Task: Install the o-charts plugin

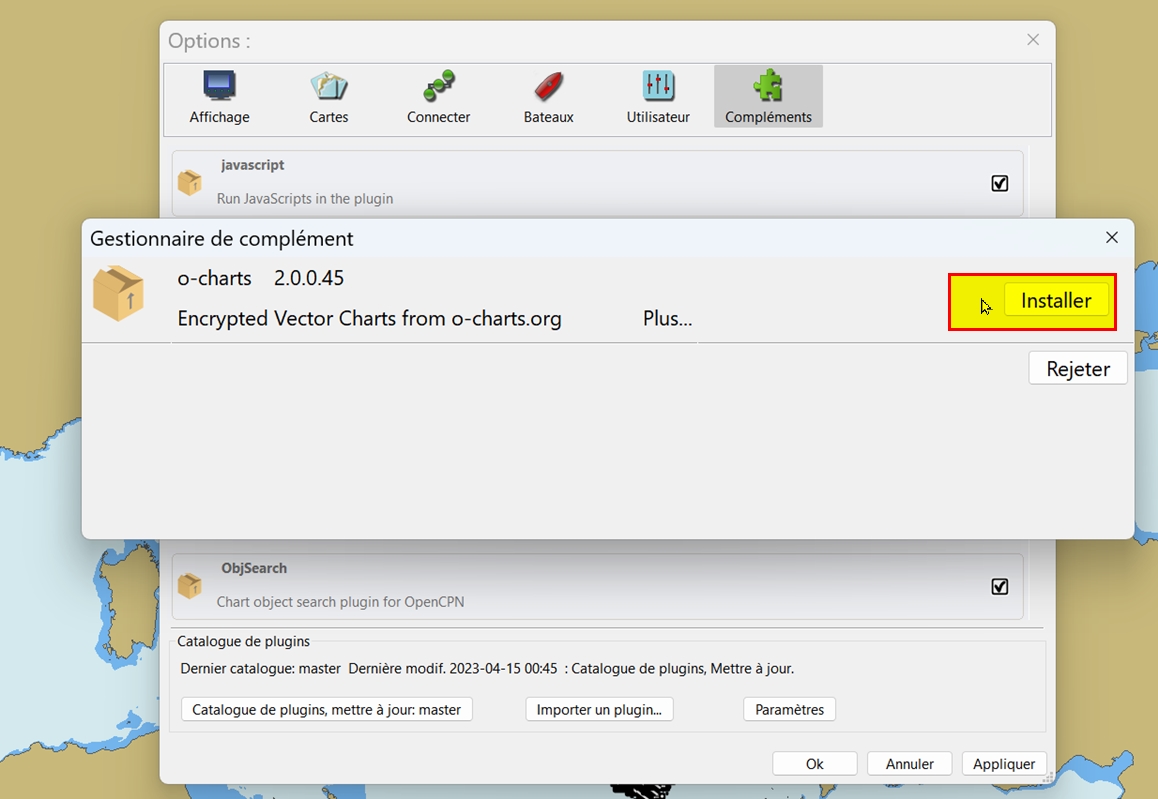Action: coord(1056,301)
